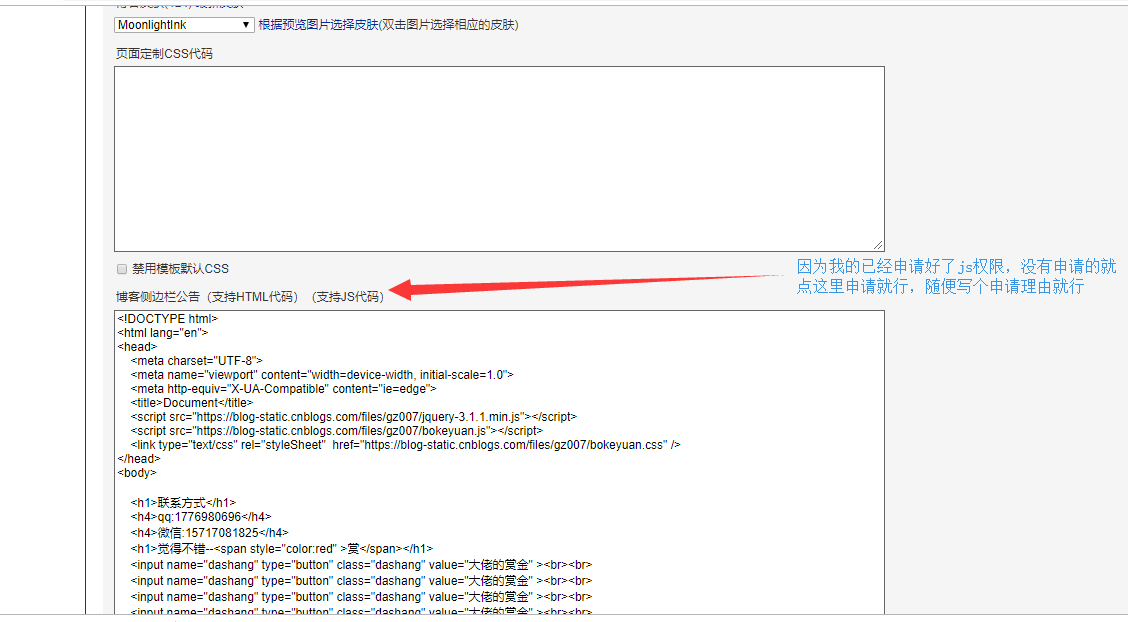
Task: Click the '<html lang="en">' line
Action: pyautogui.click(x=163, y=332)
